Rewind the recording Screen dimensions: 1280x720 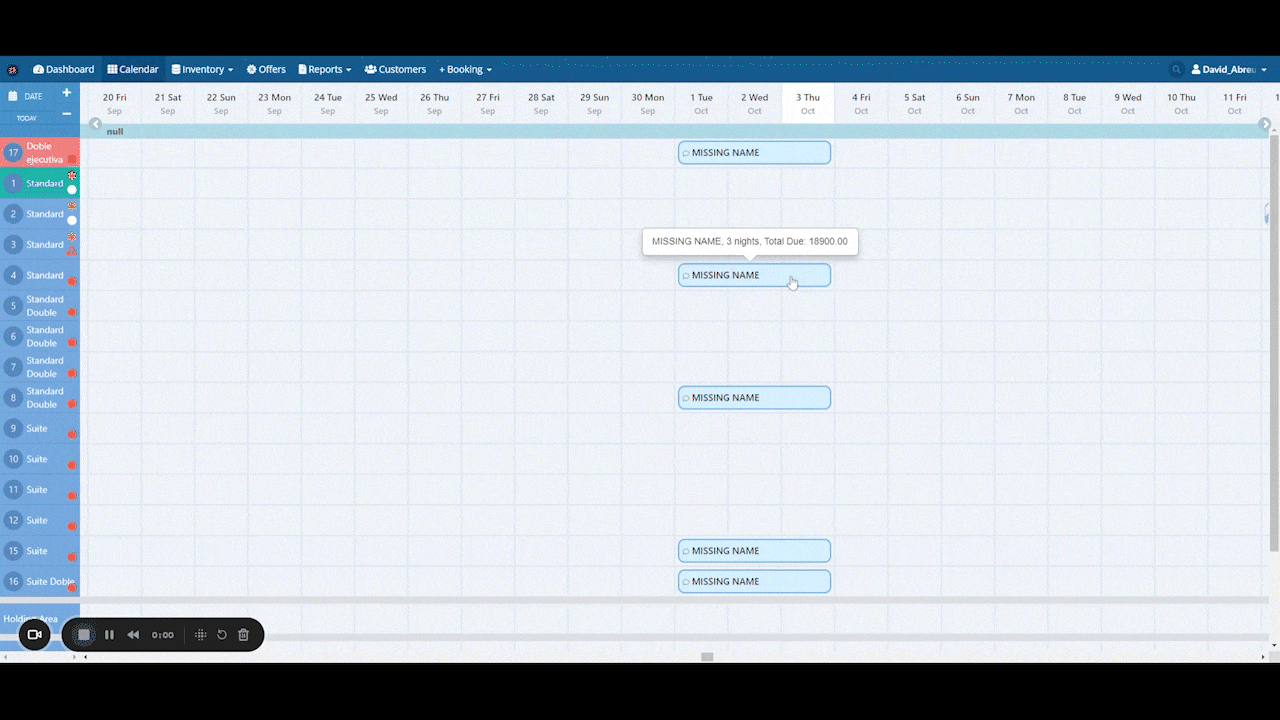pos(133,635)
